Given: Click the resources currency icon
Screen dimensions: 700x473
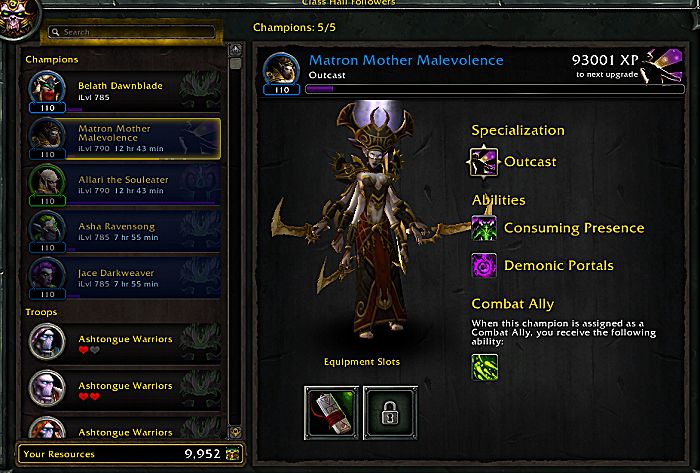Looking at the screenshot, I should tap(233, 454).
